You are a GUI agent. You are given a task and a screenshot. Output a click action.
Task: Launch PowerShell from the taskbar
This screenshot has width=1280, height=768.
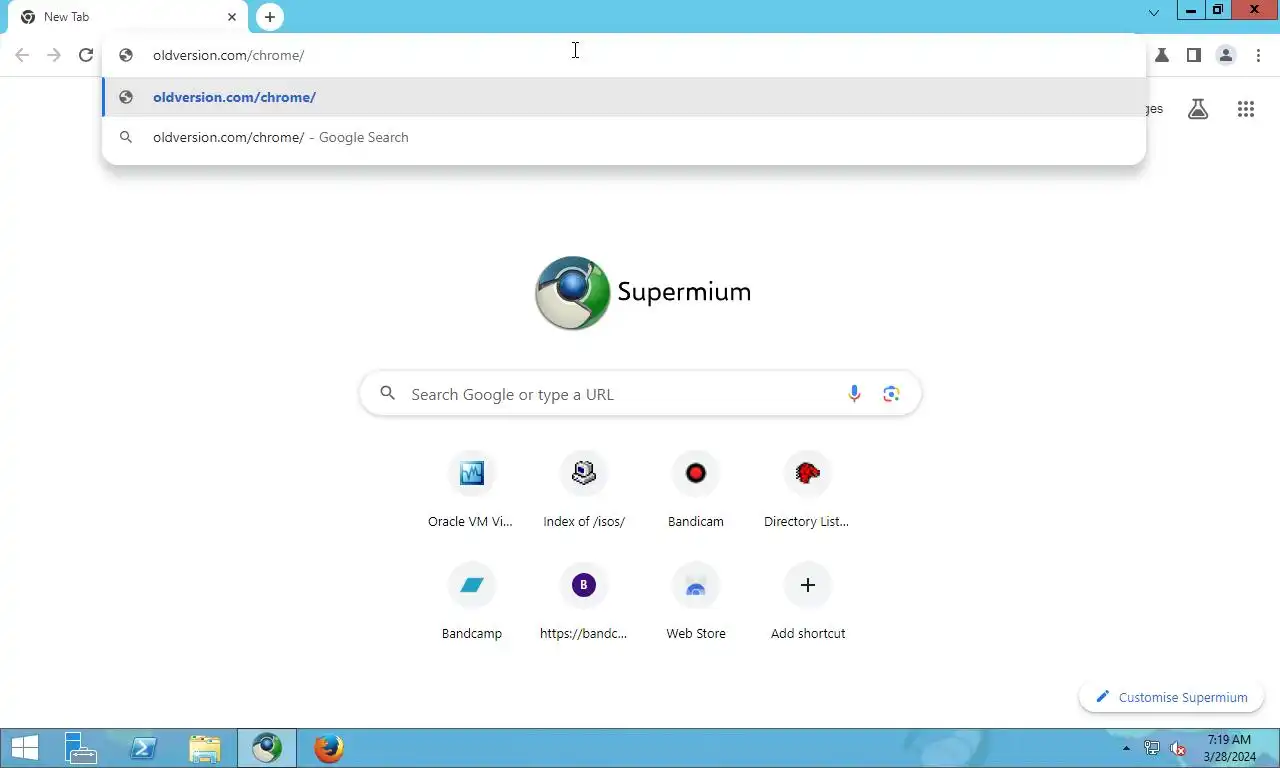tap(143, 748)
